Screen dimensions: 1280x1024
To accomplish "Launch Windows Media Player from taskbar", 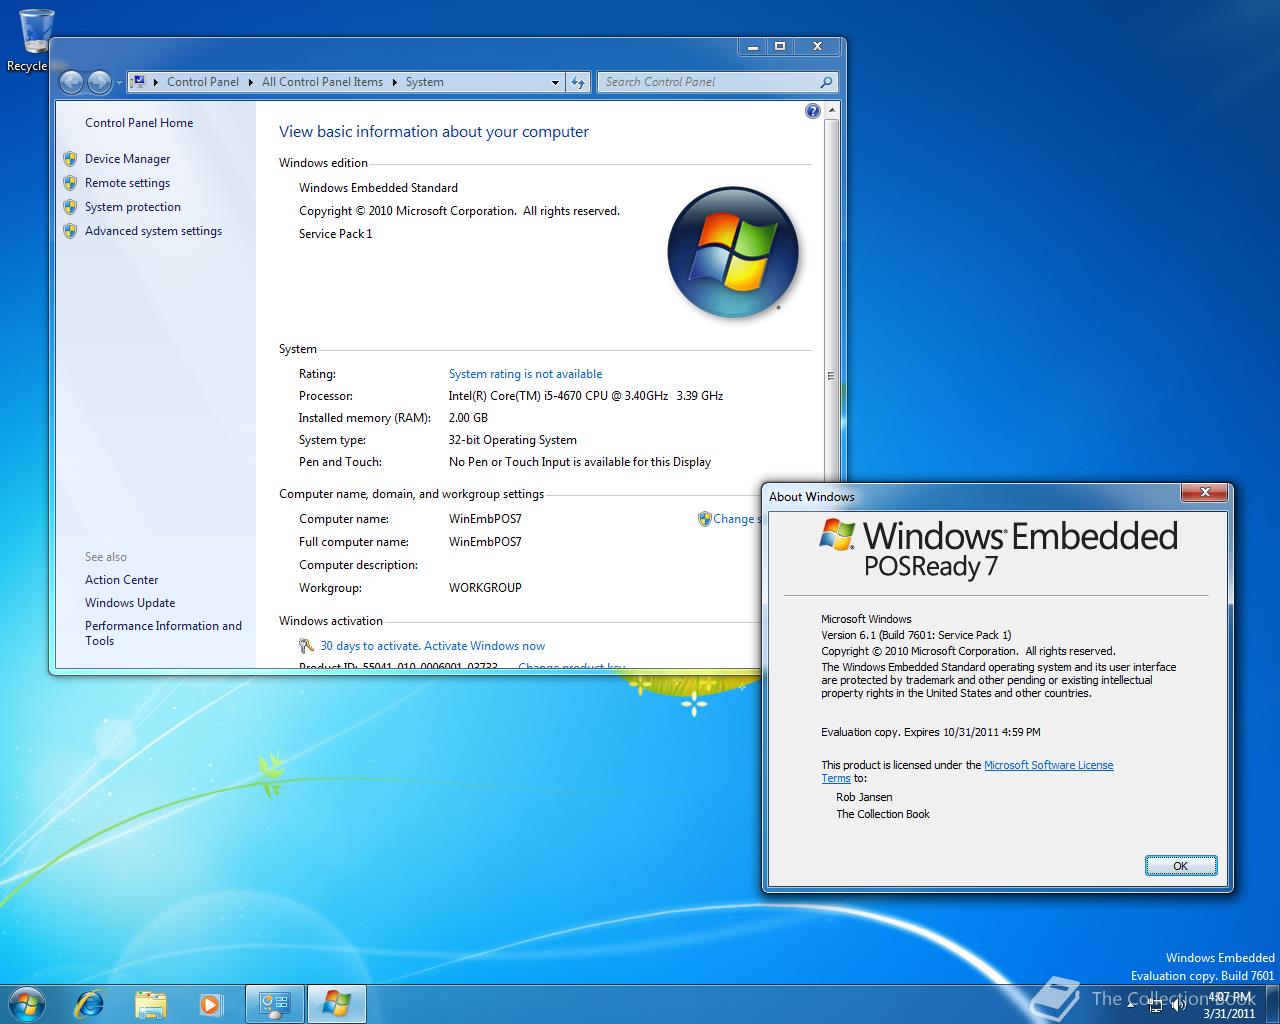I will 210,1003.
